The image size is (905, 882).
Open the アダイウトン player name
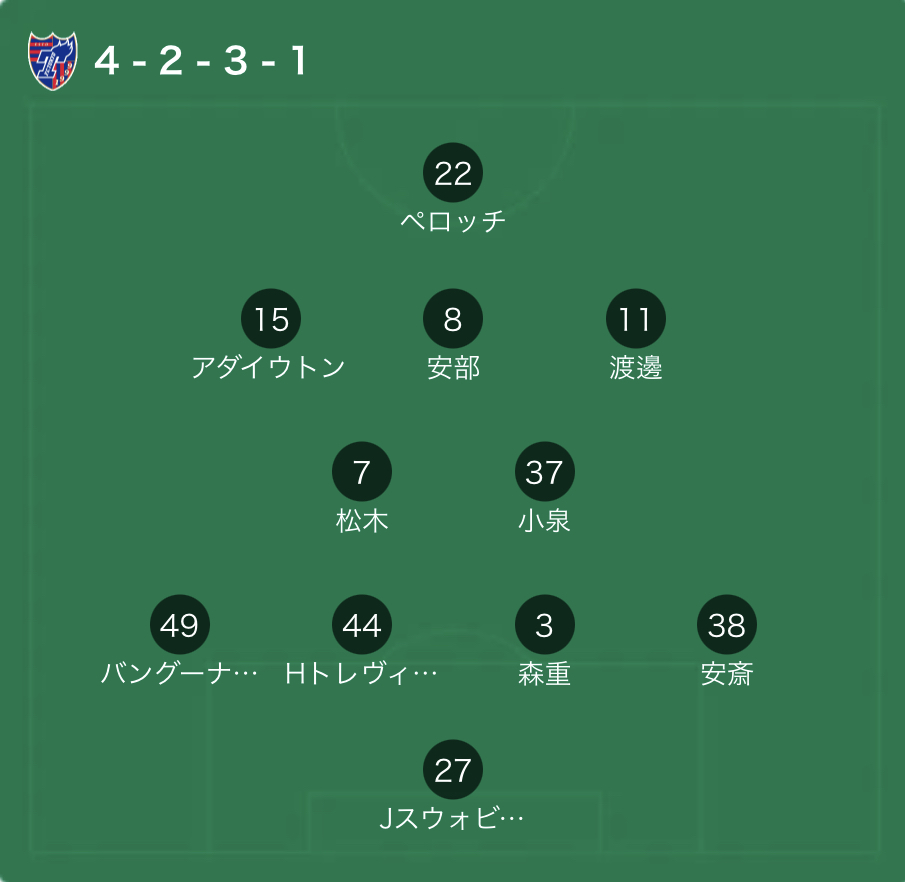[268, 367]
